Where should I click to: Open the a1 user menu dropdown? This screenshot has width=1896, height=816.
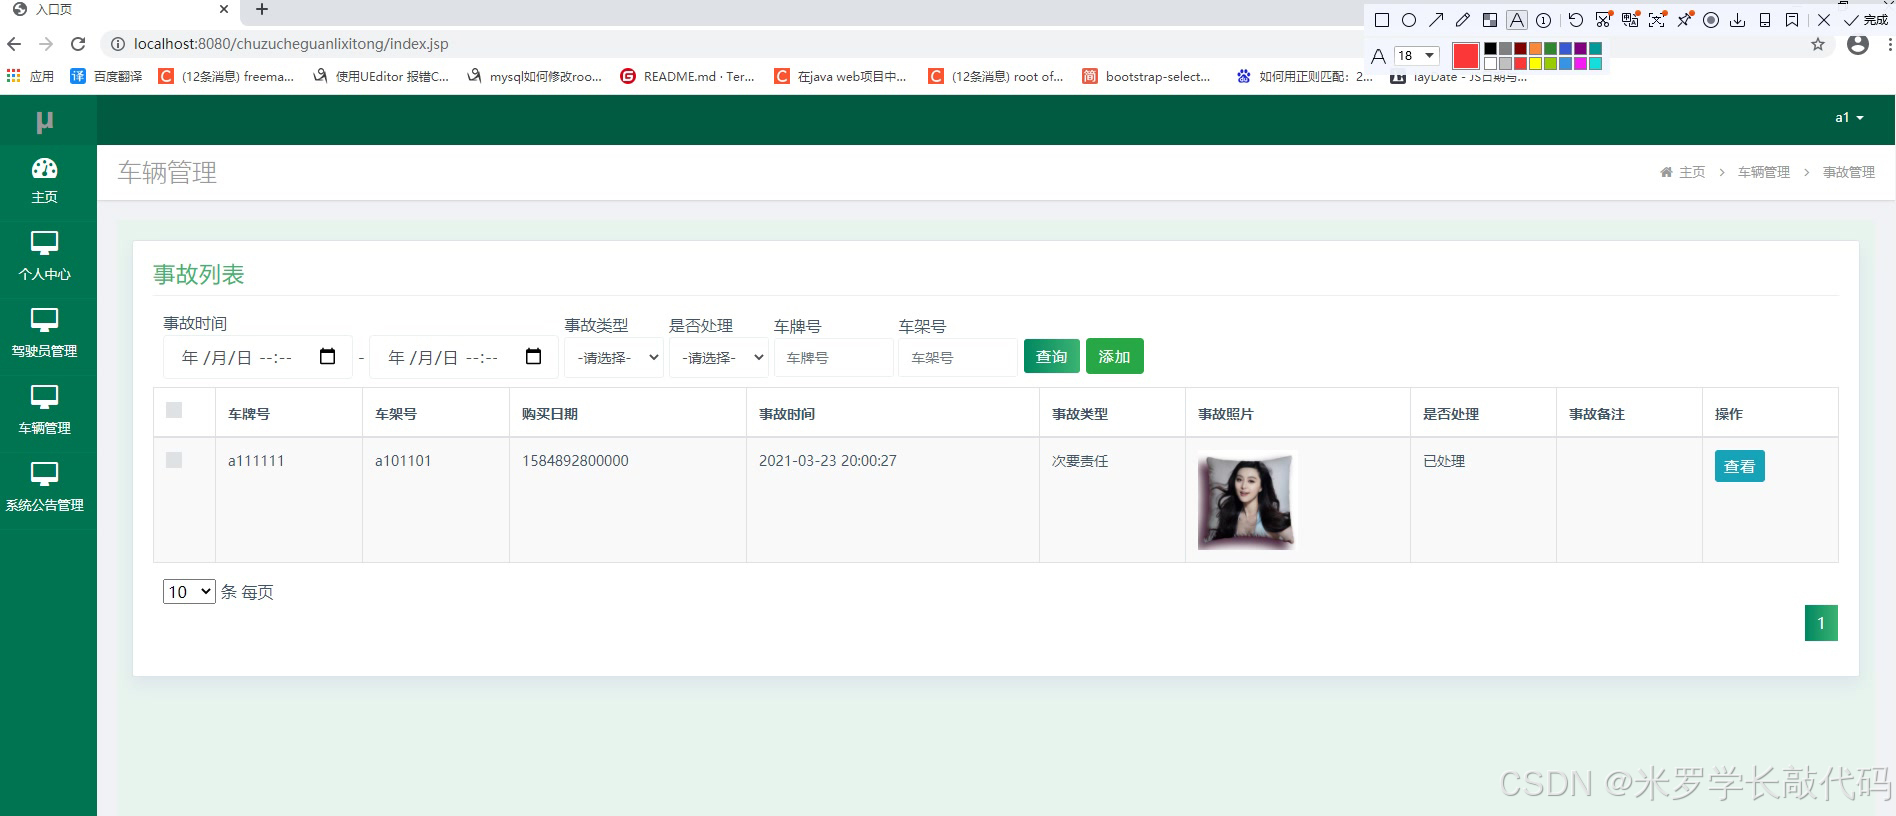pos(1849,117)
